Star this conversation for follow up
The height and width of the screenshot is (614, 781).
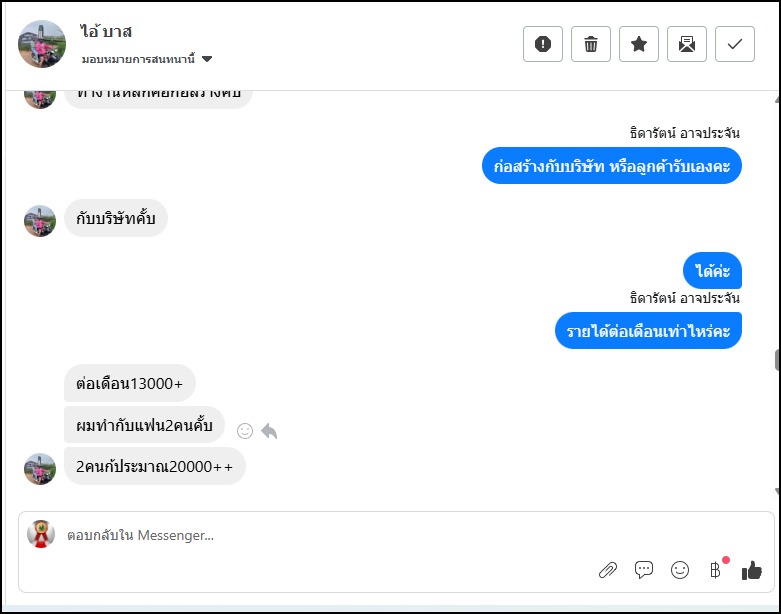639,44
